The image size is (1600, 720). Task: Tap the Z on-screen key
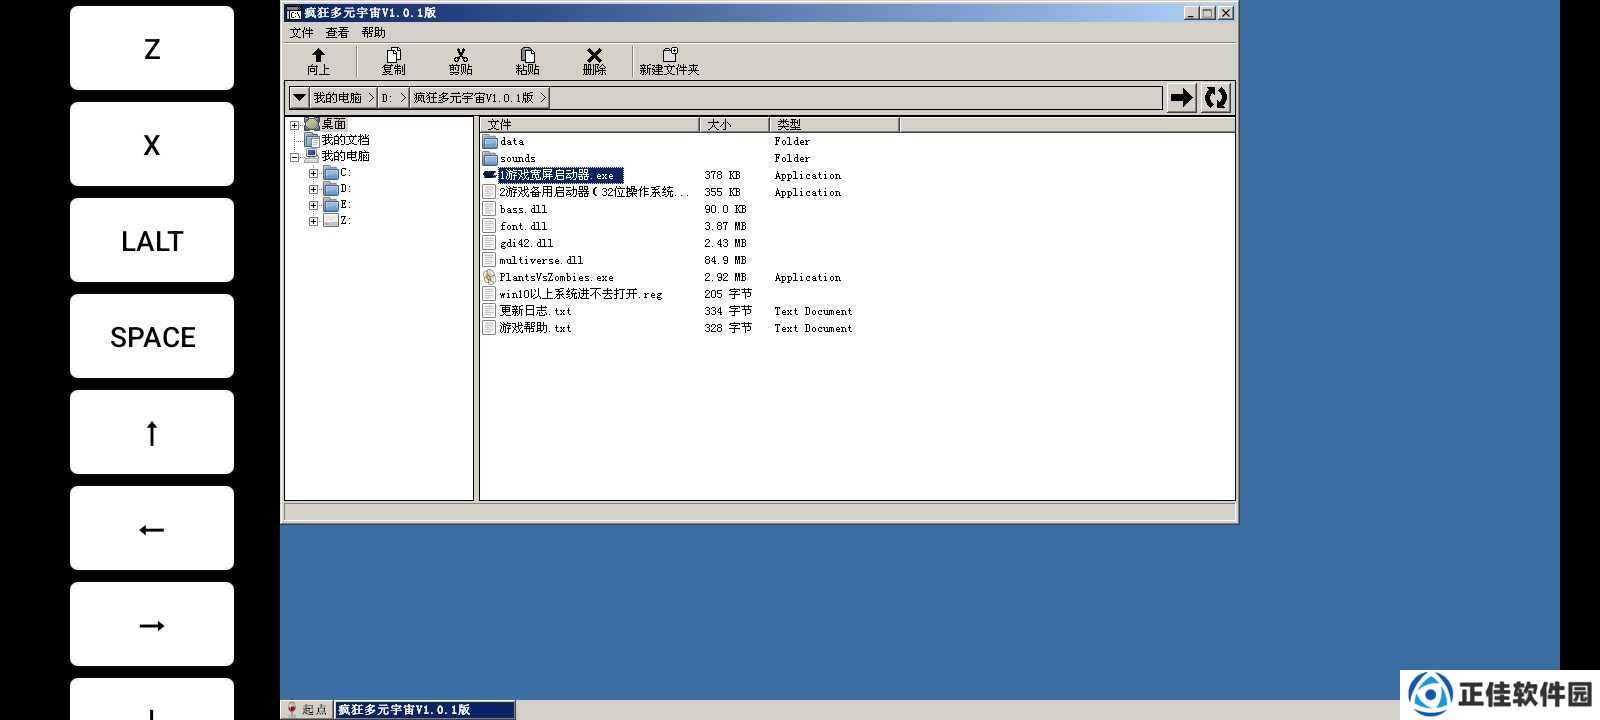(152, 48)
